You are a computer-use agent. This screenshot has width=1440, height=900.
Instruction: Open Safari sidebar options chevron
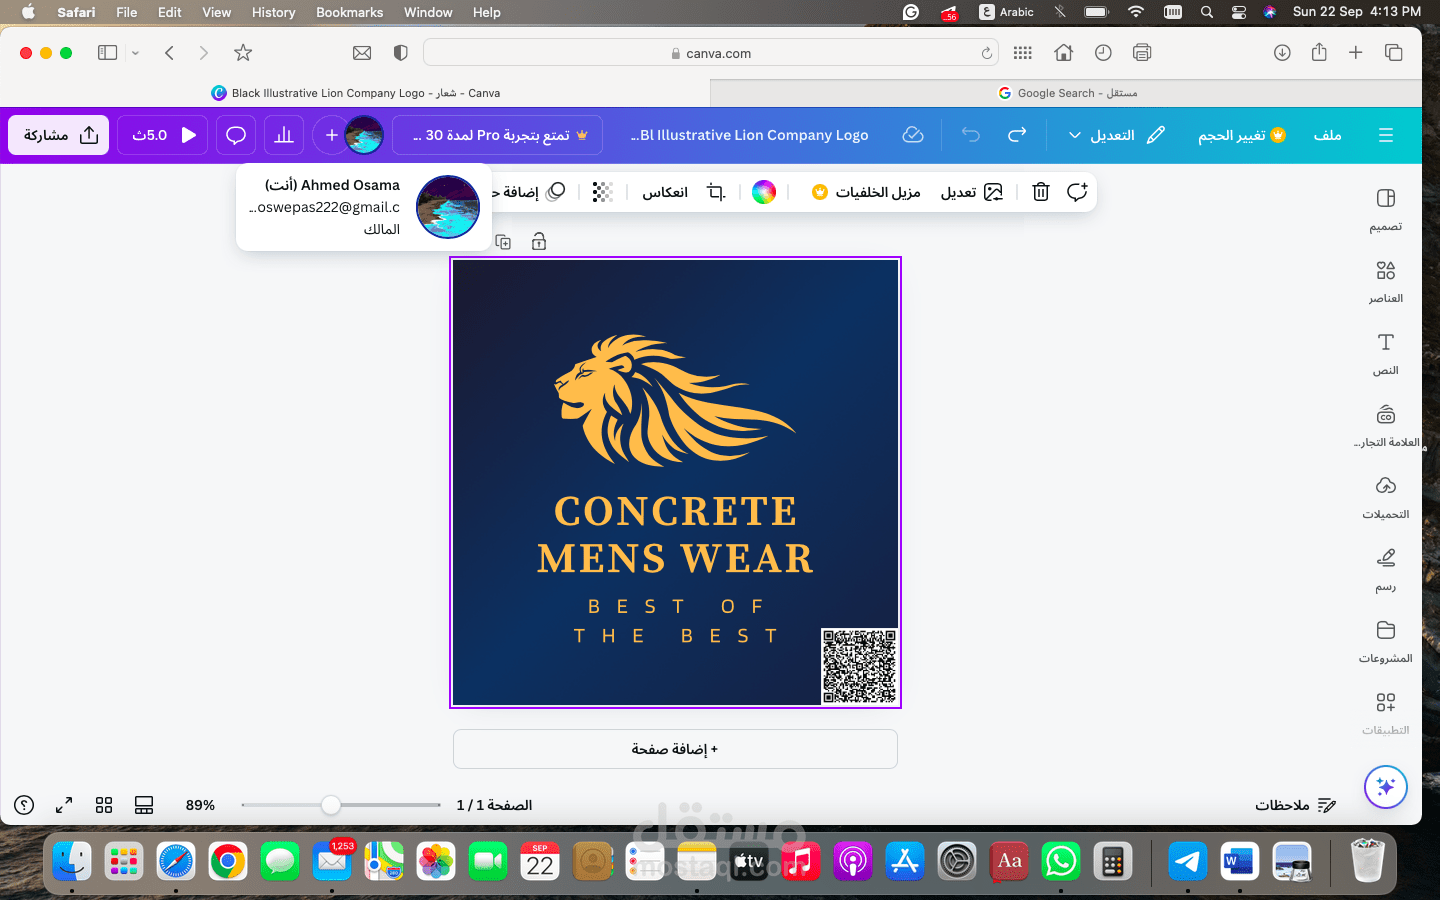pyautogui.click(x=135, y=53)
